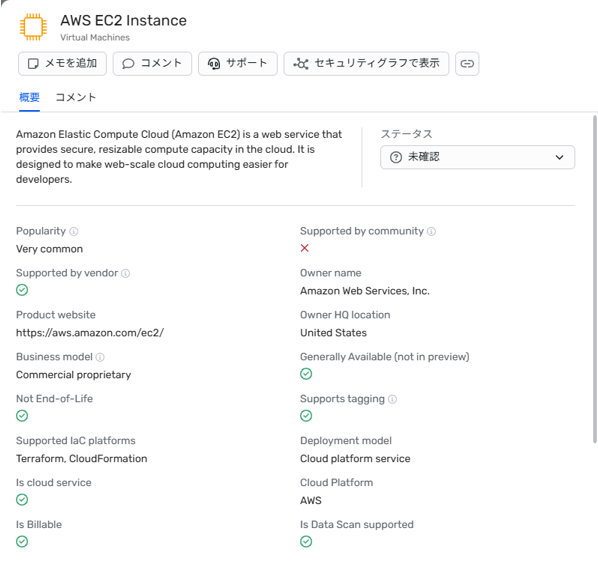Click the speech bubble icon on コメント button

[128, 64]
